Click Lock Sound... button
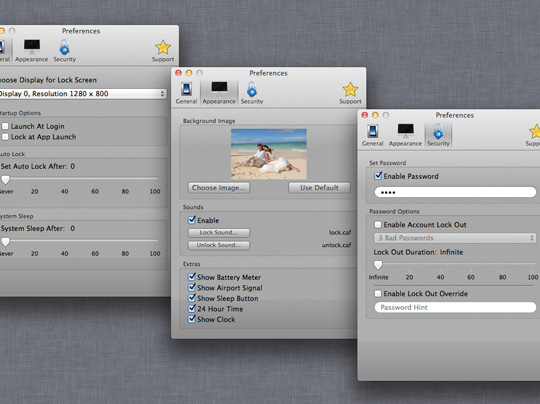Screen dimensions: 540x404 pos(219,232)
